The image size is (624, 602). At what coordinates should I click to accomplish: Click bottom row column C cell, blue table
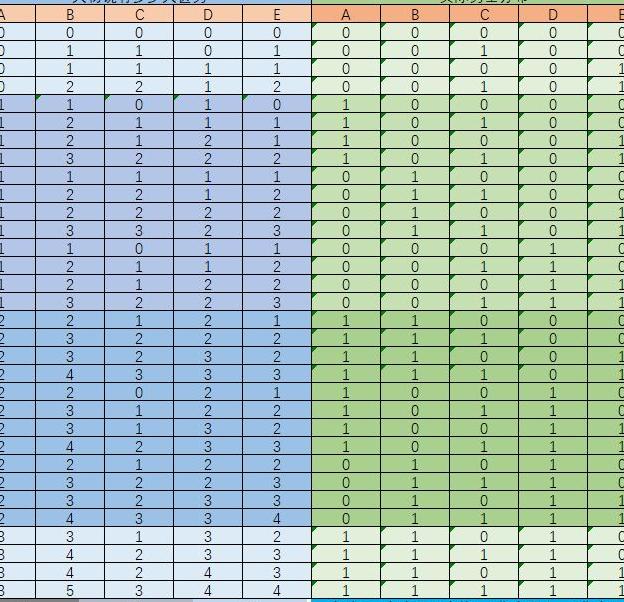[x=139, y=590]
